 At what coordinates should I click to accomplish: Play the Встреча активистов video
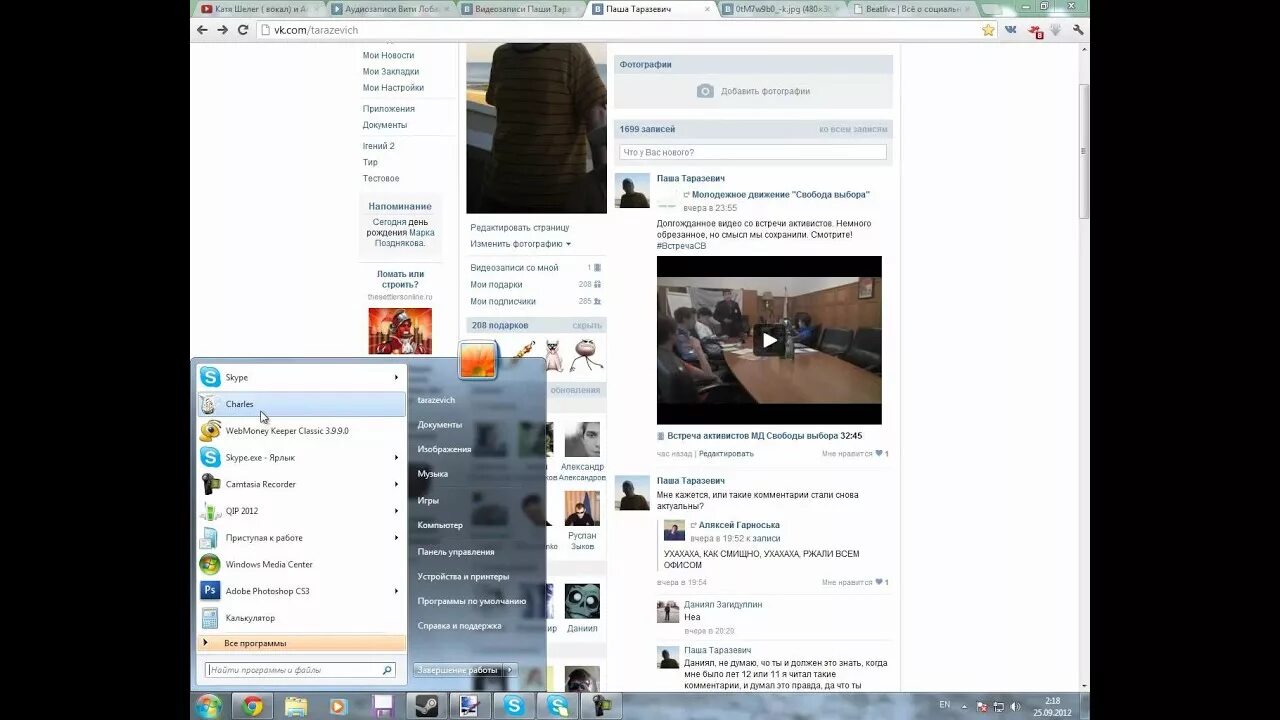pos(769,340)
